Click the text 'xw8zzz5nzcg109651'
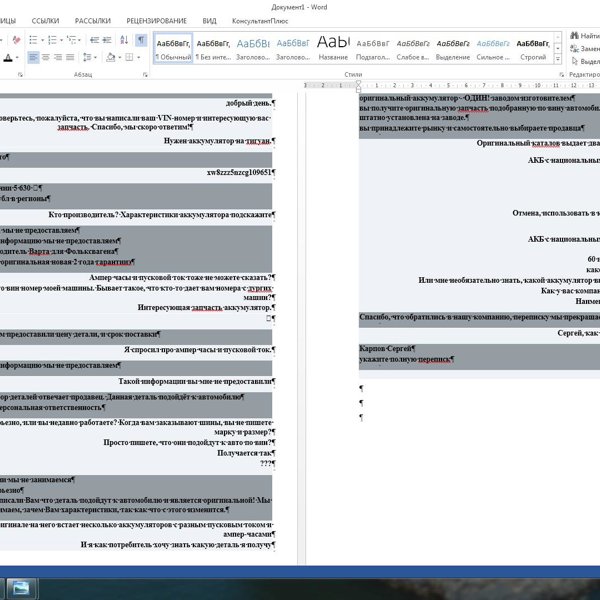This screenshot has width=600, height=600. (241, 173)
